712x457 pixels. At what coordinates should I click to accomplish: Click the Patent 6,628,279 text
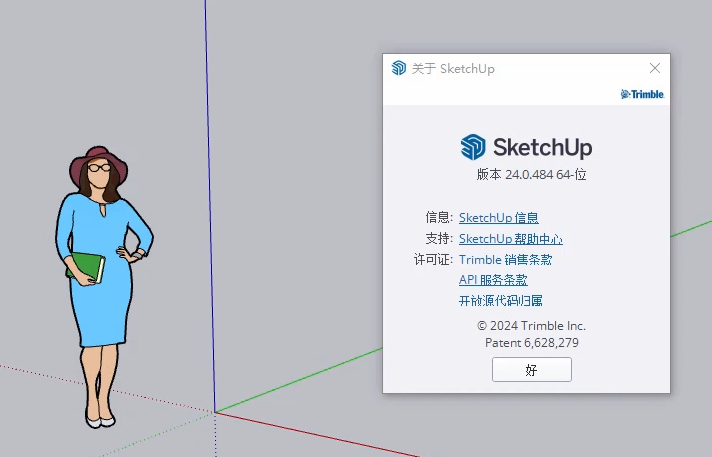(532, 343)
